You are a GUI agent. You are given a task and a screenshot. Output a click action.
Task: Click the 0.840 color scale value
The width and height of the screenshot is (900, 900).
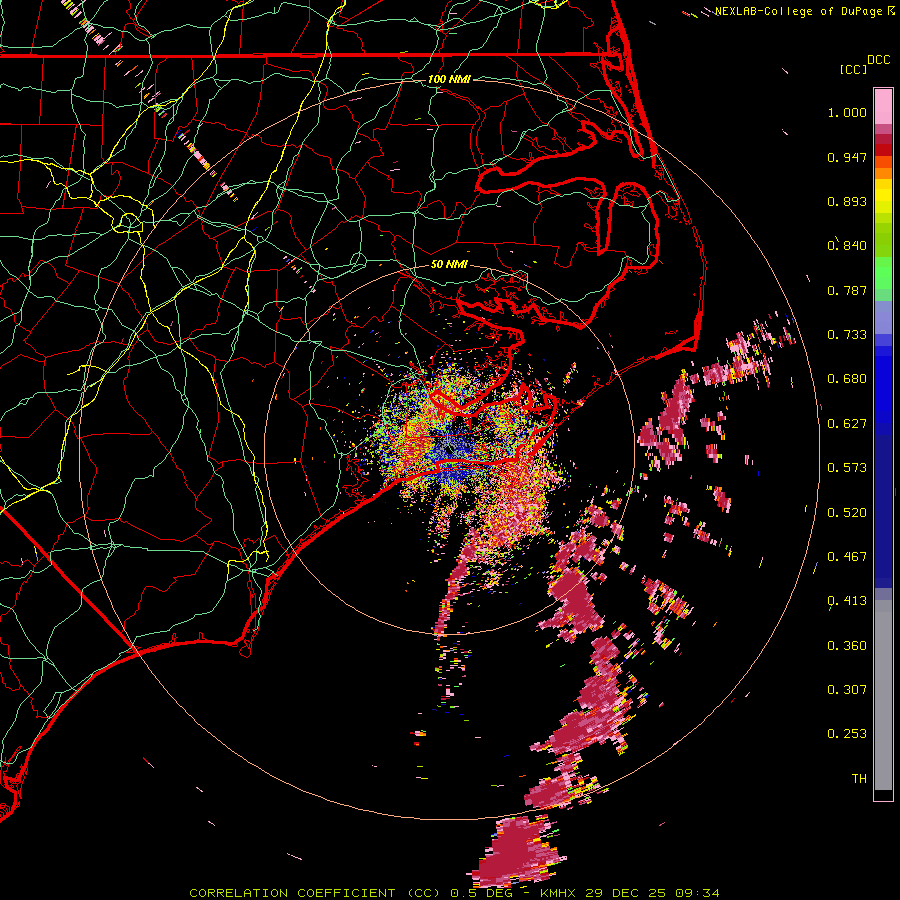click(x=847, y=246)
